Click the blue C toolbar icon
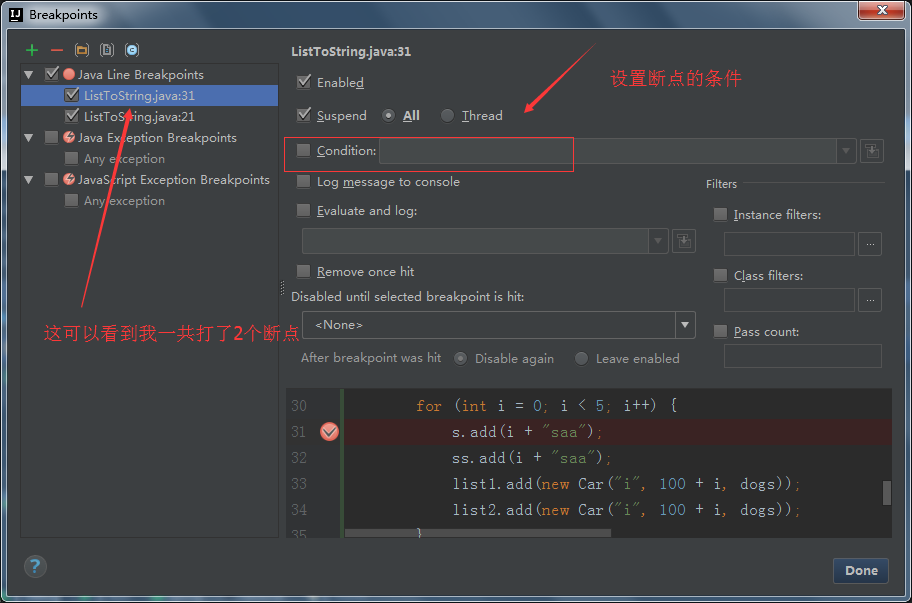The image size is (912, 603). tap(131, 49)
